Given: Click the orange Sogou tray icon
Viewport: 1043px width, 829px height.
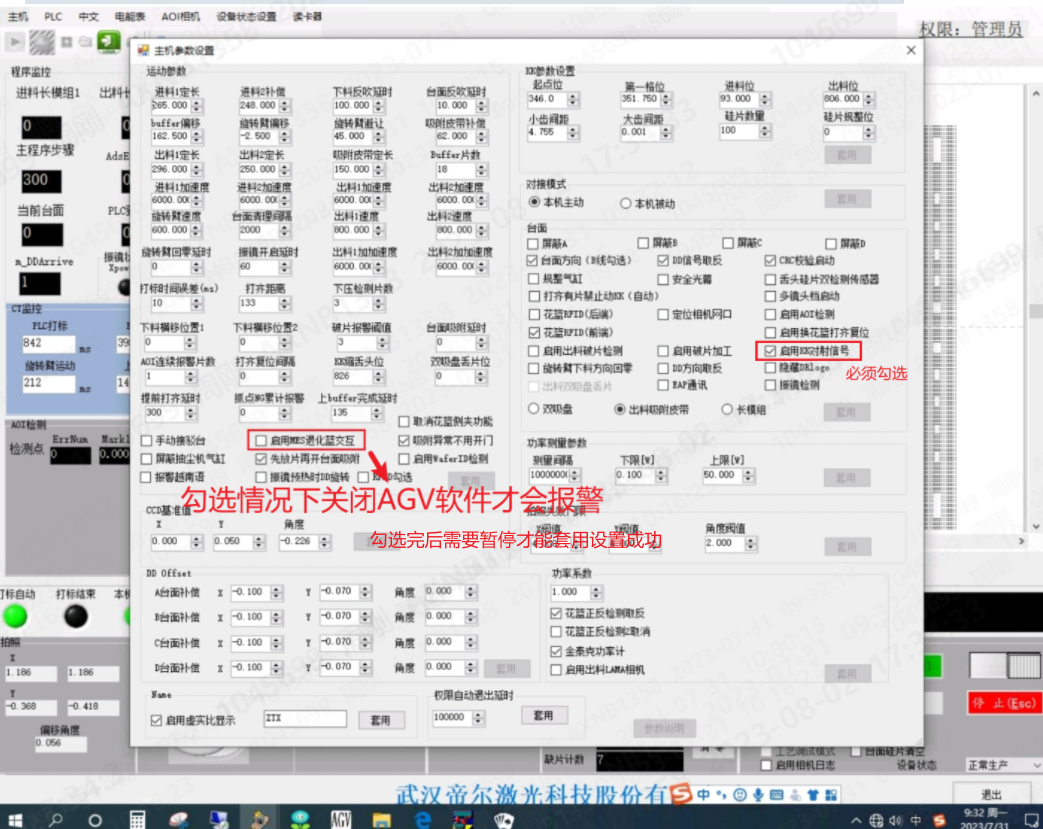Looking at the screenshot, I should (939, 820).
